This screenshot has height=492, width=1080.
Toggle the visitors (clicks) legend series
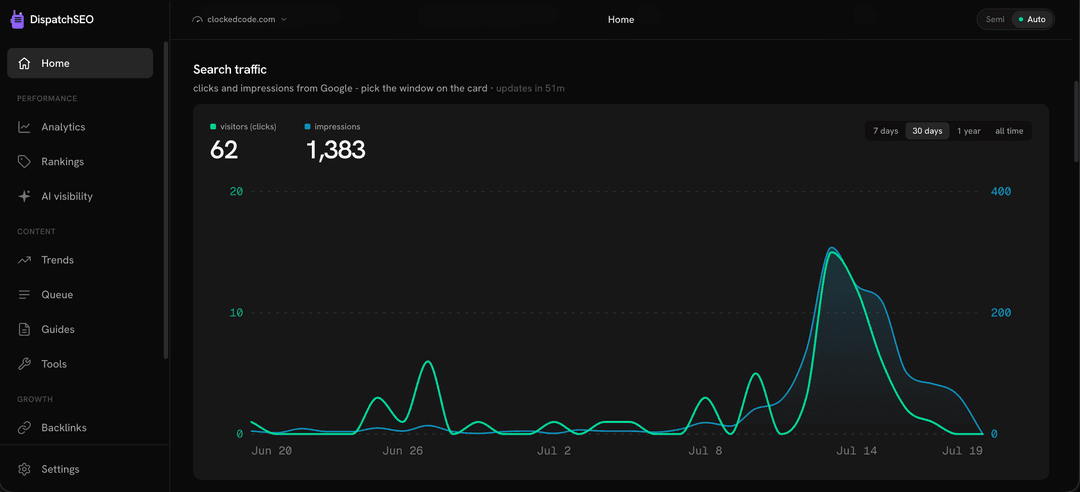(243, 127)
